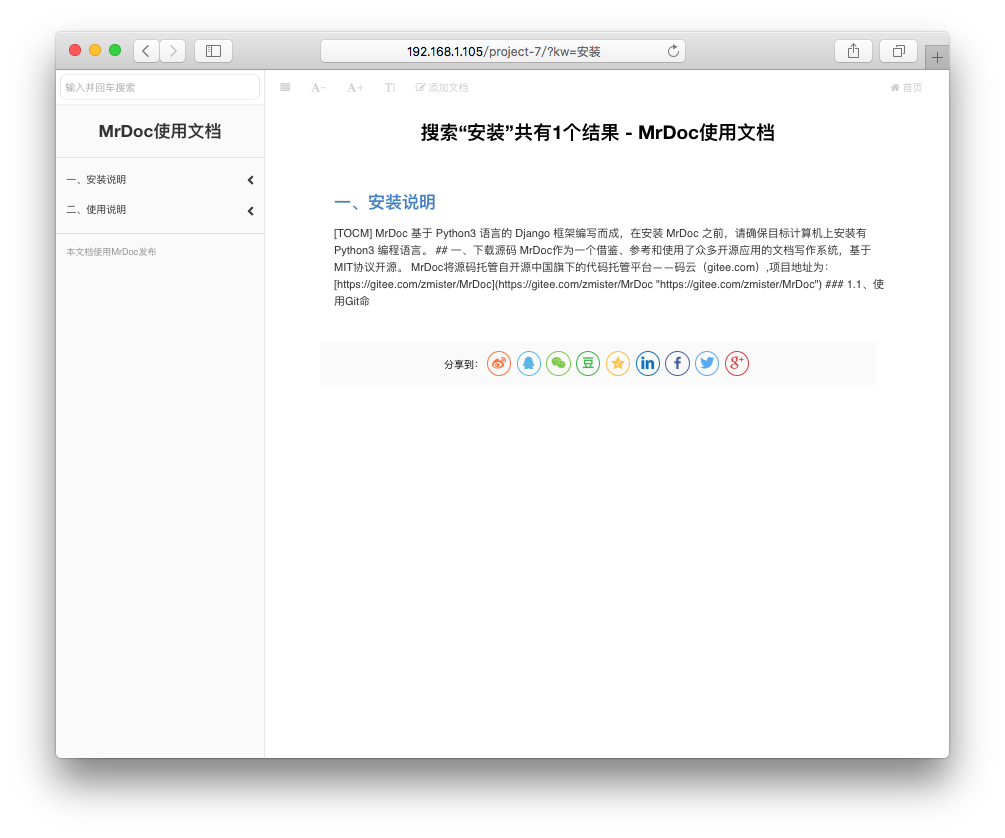Focus the sidebar search input field
The width and height of the screenshot is (1005, 838).
[x=160, y=88]
